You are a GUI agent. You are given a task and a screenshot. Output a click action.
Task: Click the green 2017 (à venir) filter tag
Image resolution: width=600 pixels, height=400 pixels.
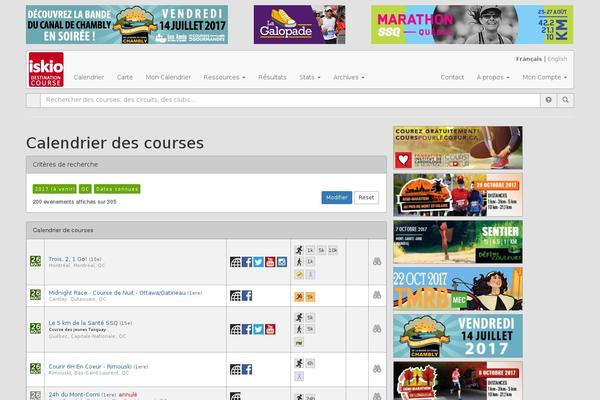click(54, 189)
